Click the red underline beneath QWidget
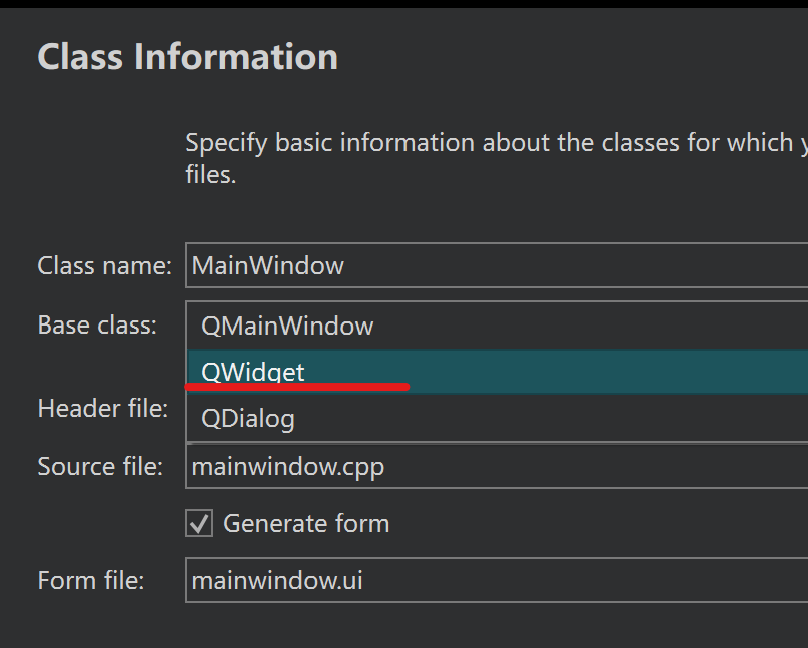The image size is (808, 648). point(298,387)
